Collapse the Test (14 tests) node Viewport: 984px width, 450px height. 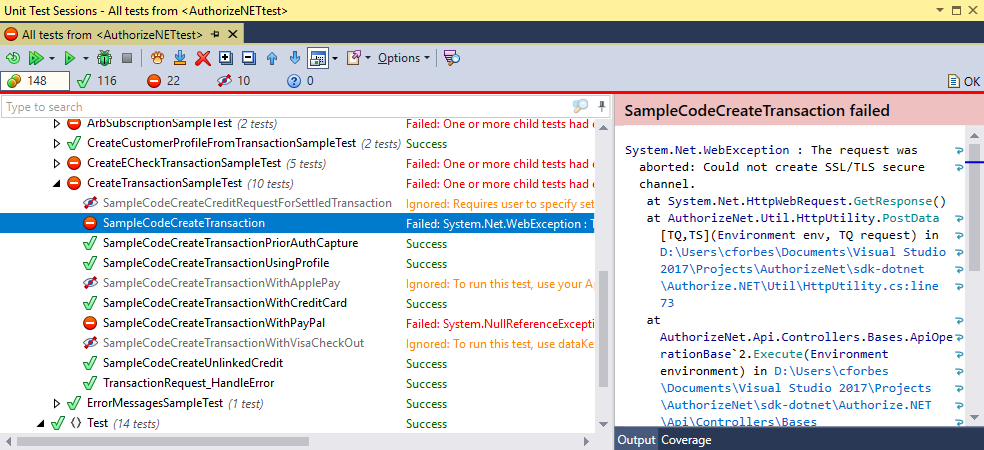[41, 424]
